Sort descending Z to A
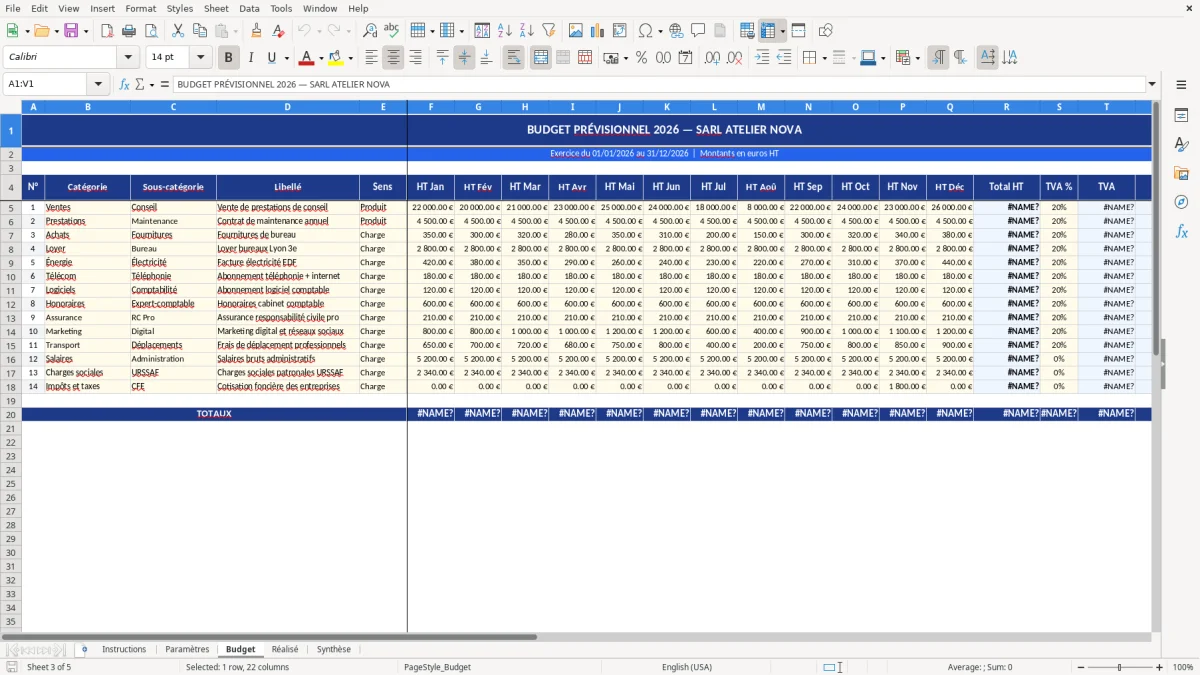This screenshot has height=675, width=1200. coord(526,31)
